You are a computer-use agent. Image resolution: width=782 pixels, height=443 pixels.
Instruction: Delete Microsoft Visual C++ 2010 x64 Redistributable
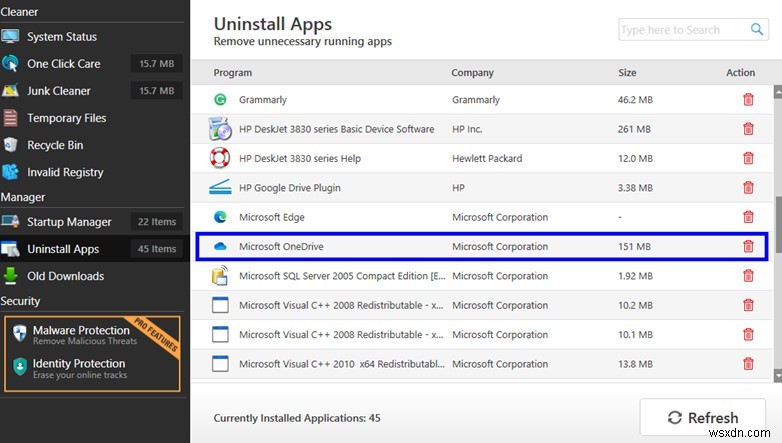pyautogui.click(x=748, y=364)
